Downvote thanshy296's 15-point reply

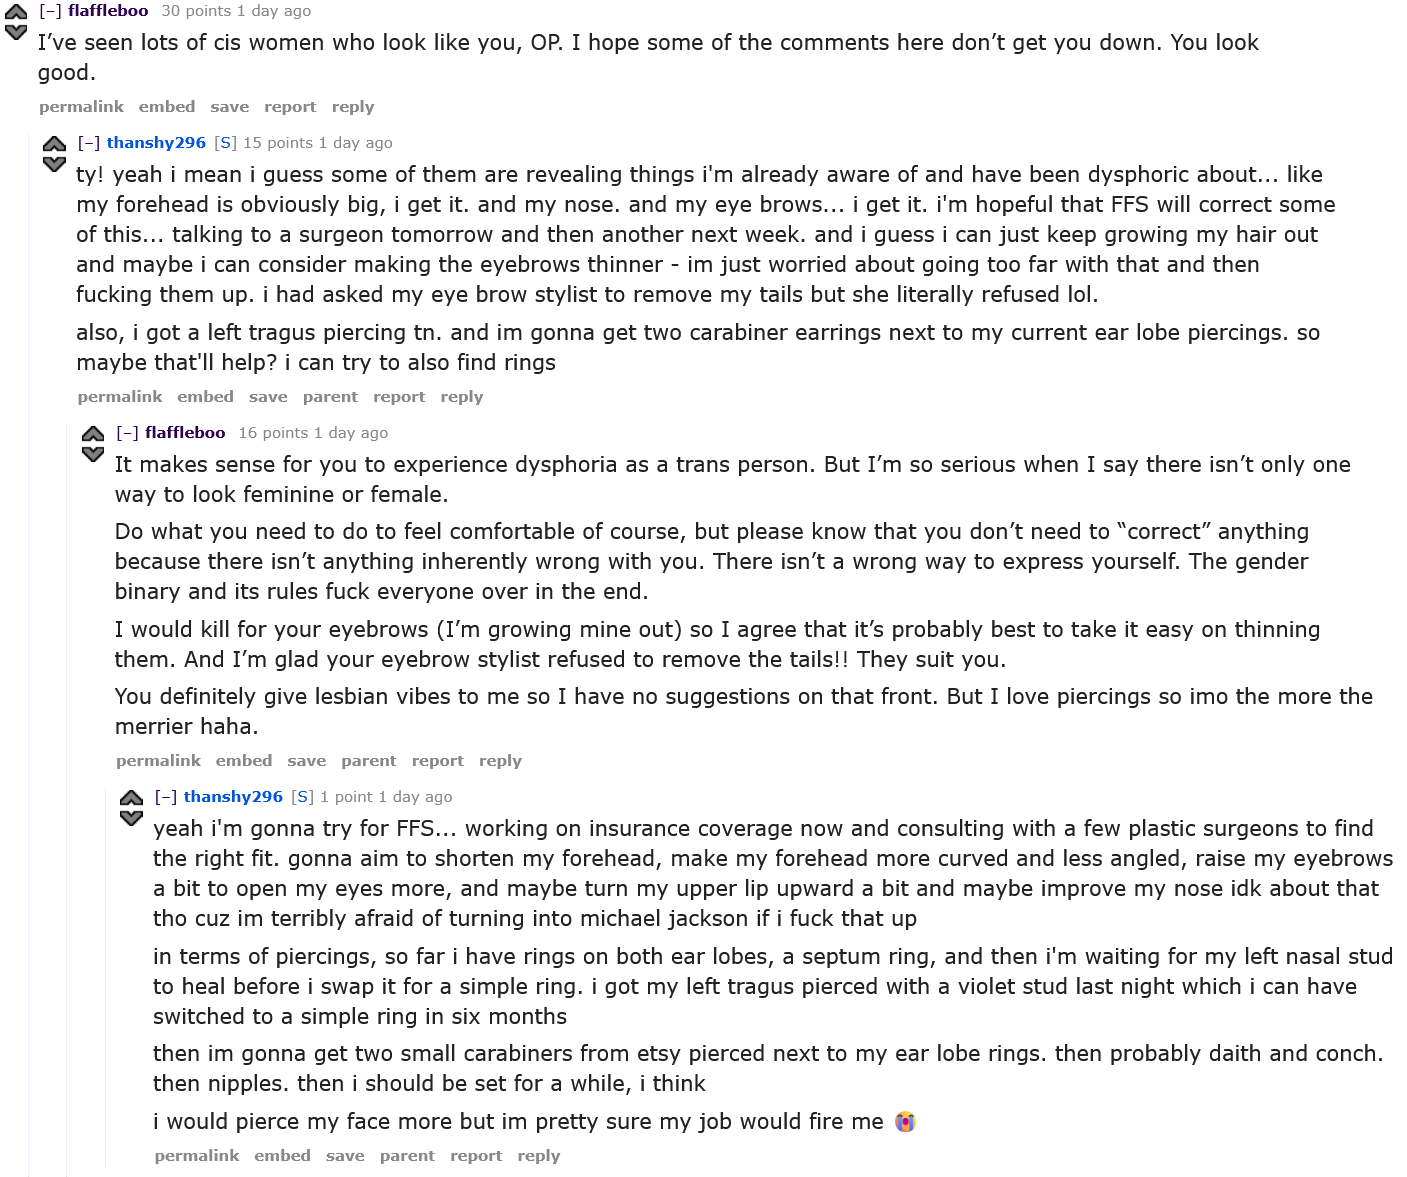click(54, 164)
